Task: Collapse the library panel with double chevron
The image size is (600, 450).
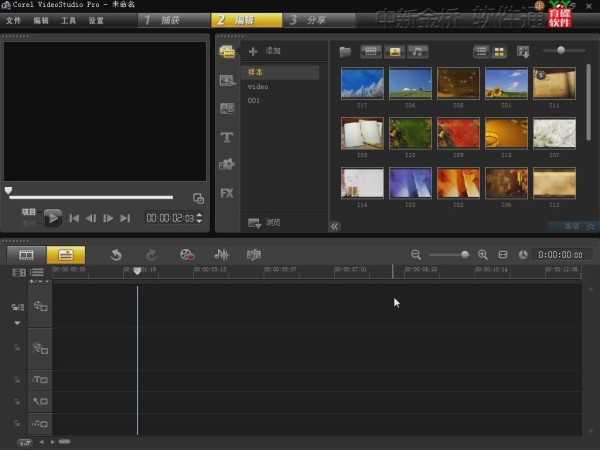Action: [x=335, y=226]
